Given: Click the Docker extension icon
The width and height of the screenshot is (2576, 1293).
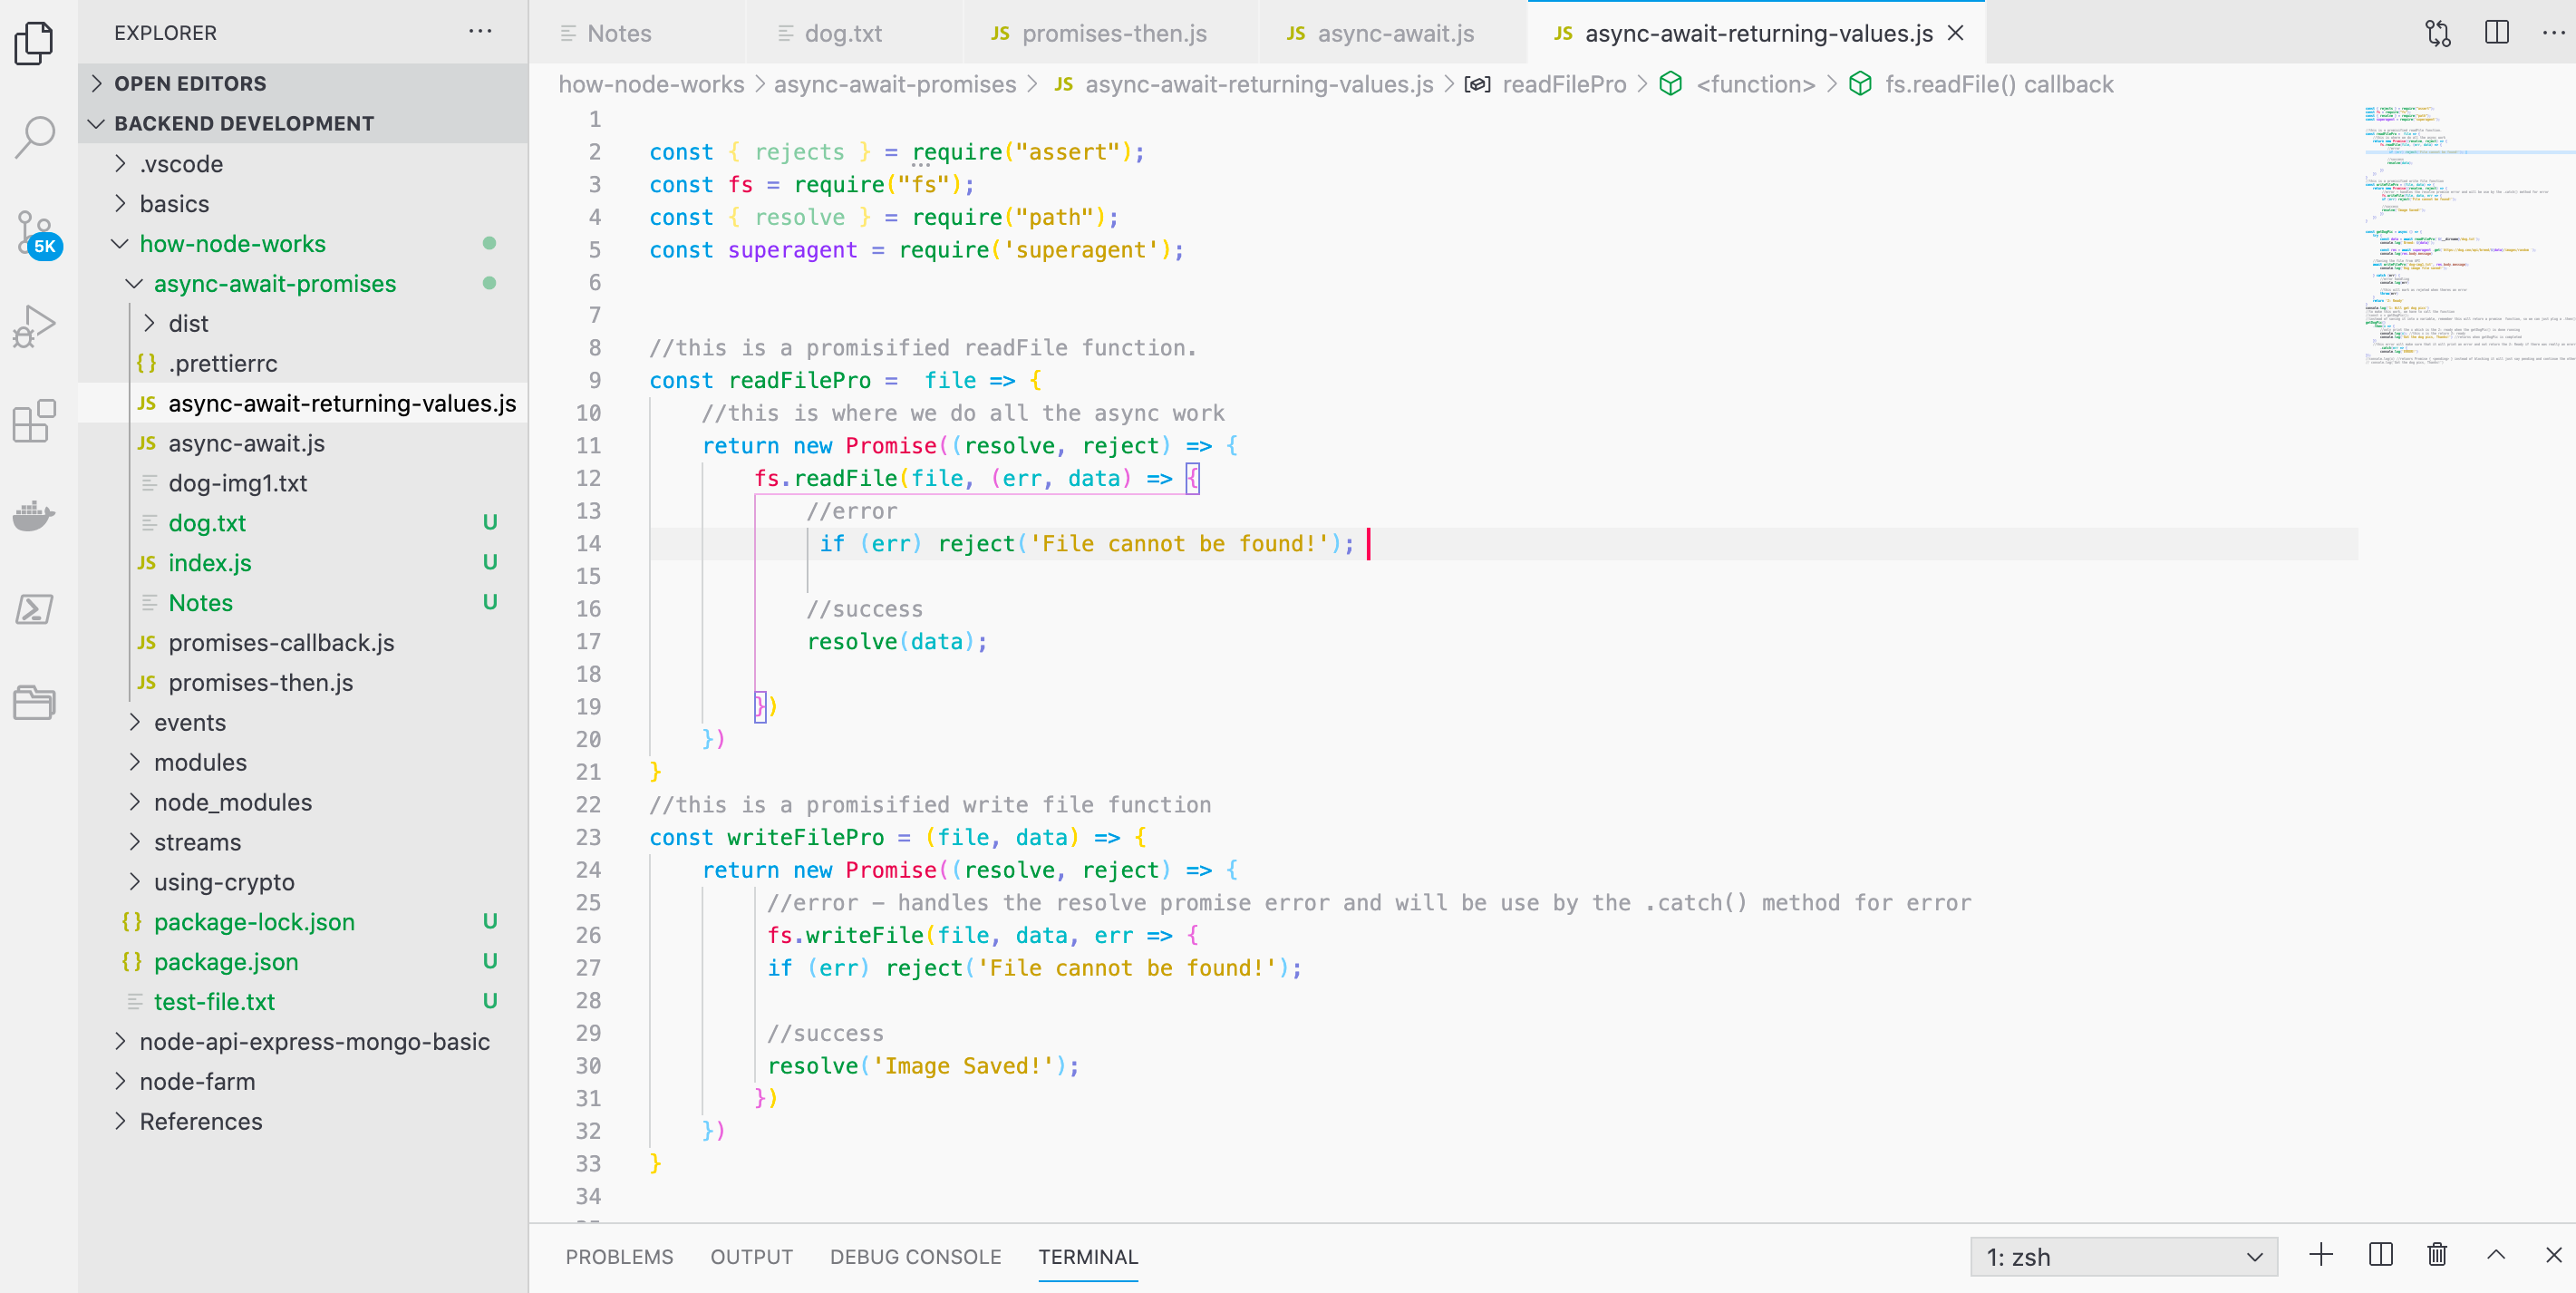Looking at the screenshot, I should (x=34, y=515).
